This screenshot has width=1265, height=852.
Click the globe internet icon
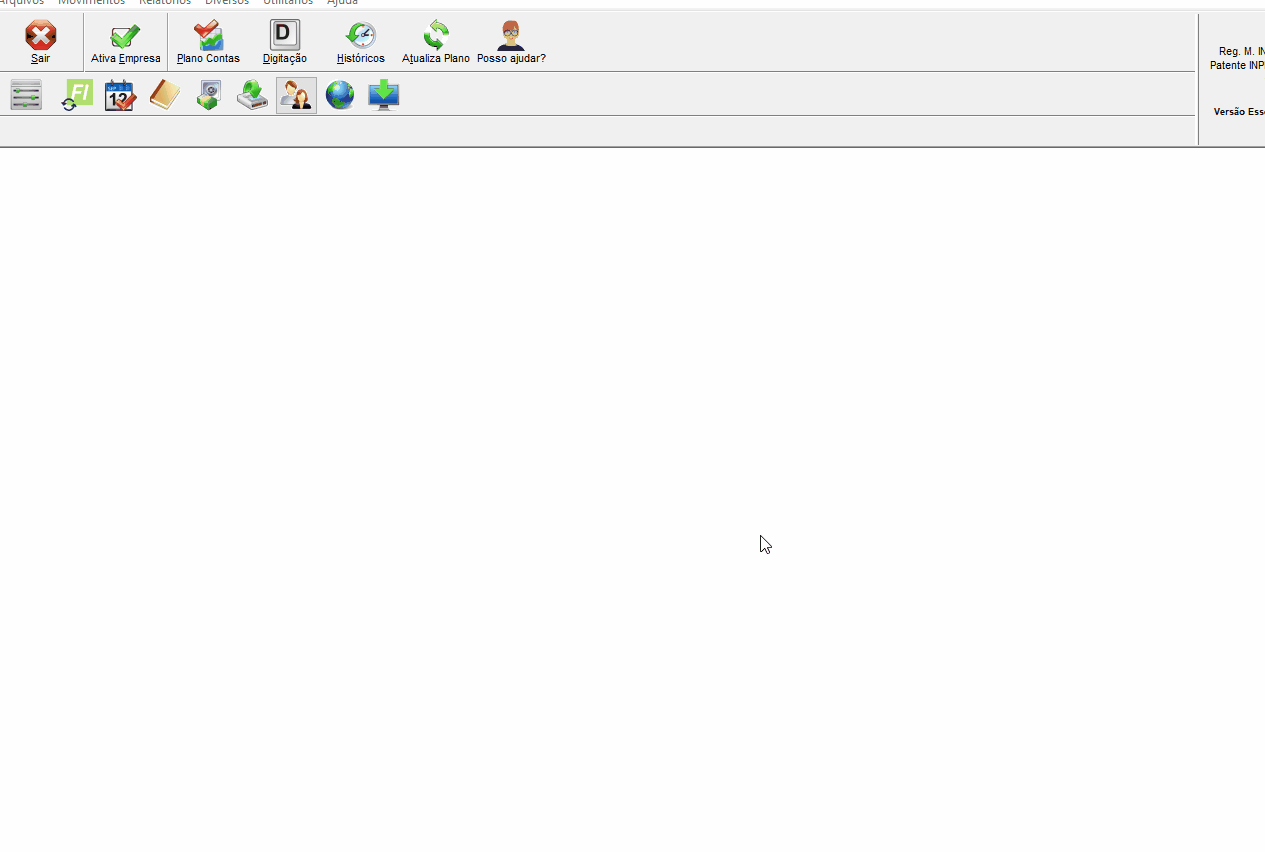click(x=340, y=95)
